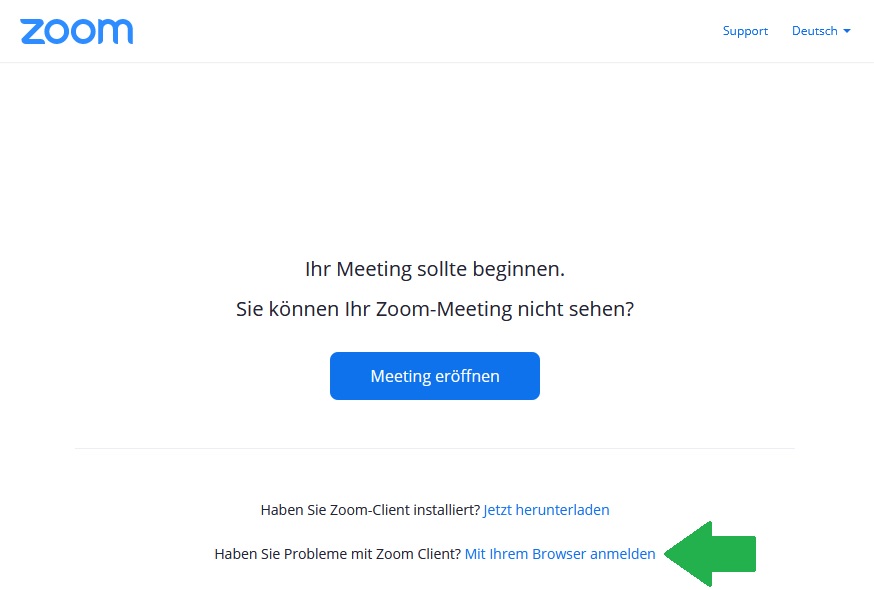Screen dimensions: 874x590
Task: Click the Zoom logo in the header
Action: (x=77, y=31)
